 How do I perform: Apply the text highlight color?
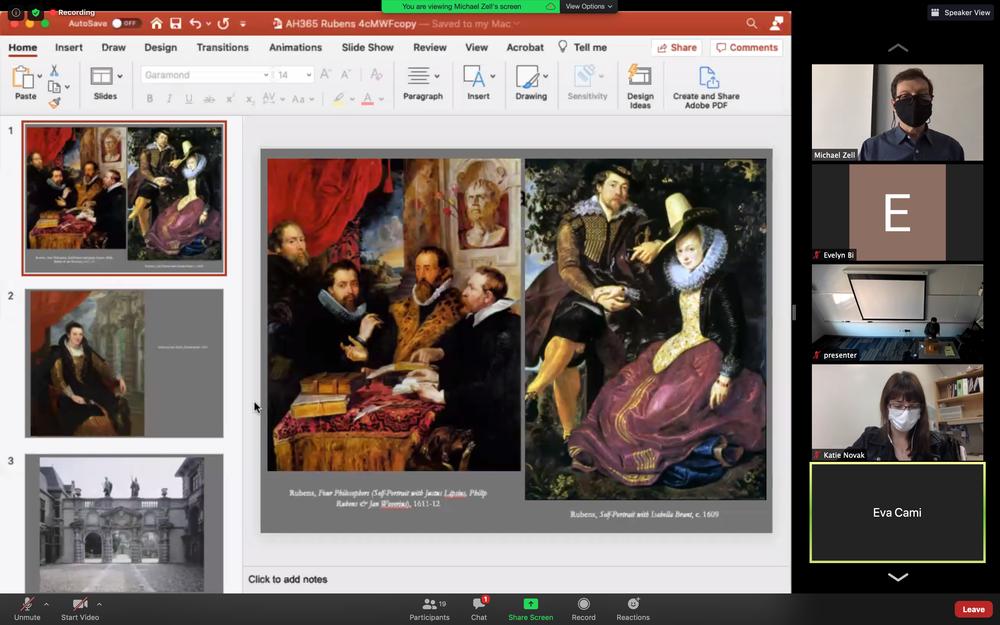tap(338, 99)
